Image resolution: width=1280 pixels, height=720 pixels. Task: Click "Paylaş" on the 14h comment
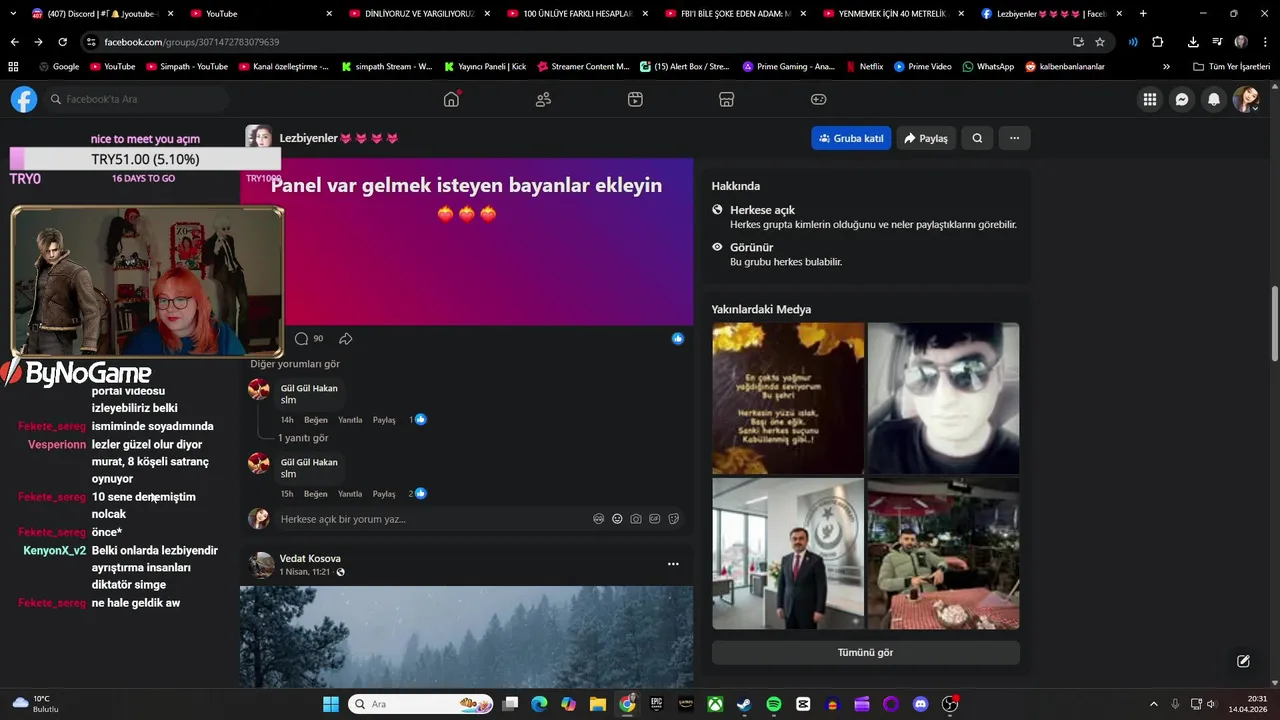click(x=384, y=420)
